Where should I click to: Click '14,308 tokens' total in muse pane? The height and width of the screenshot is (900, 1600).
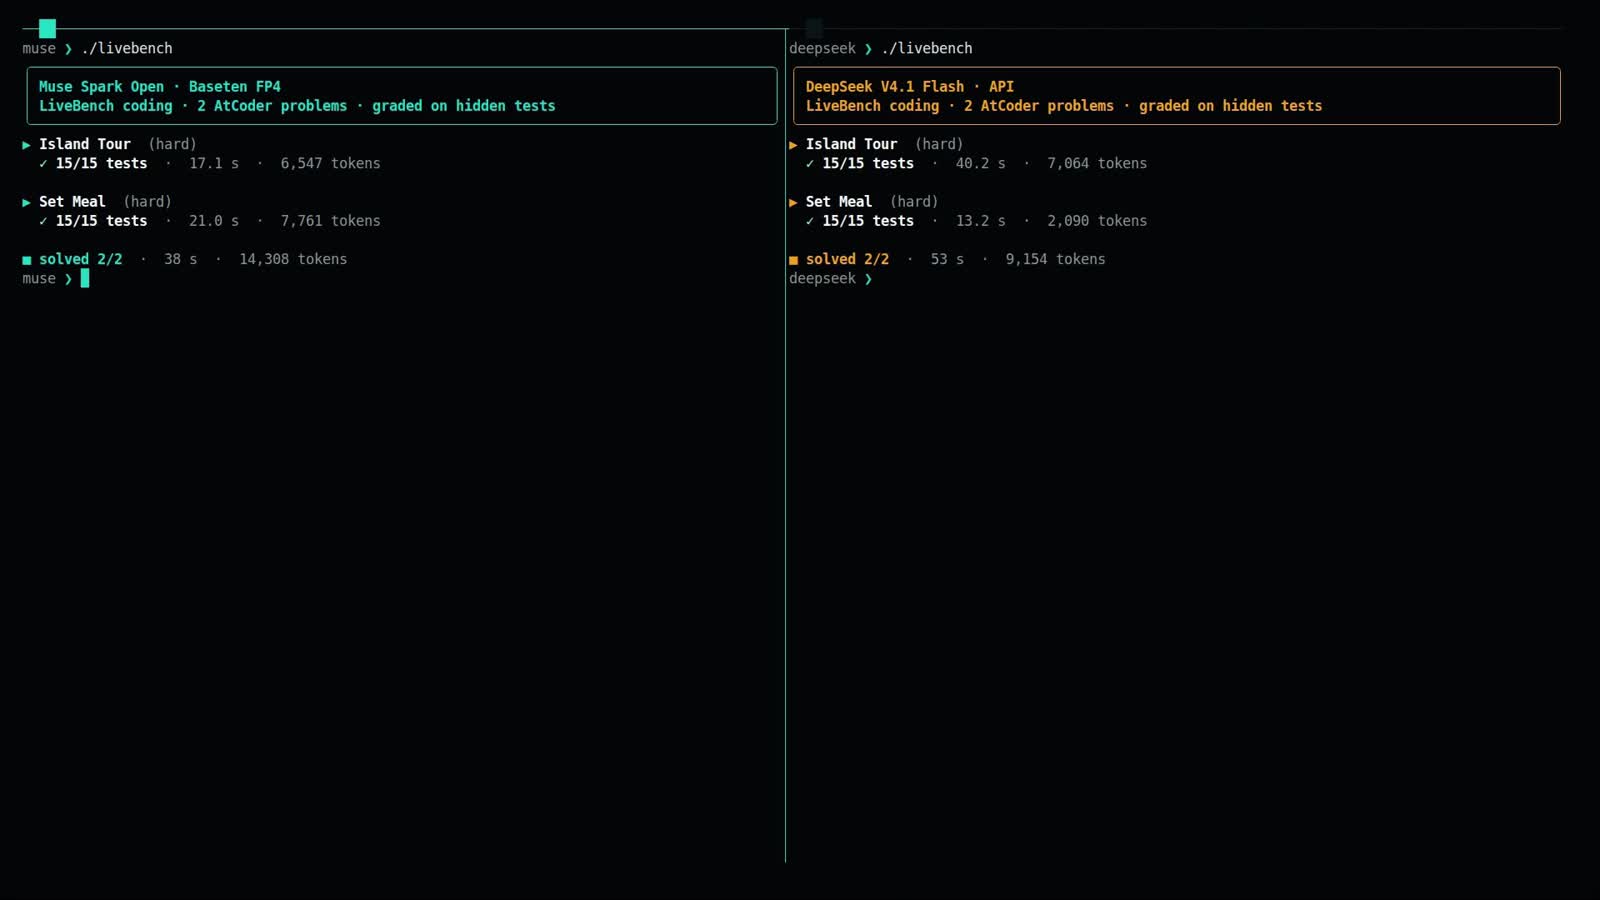[293, 259]
